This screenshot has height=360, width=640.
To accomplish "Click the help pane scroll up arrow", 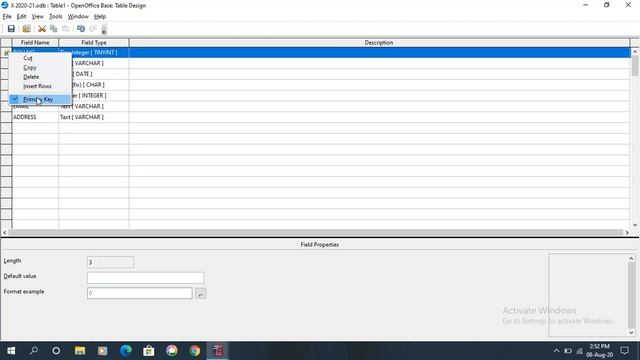I will click(x=631, y=258).
